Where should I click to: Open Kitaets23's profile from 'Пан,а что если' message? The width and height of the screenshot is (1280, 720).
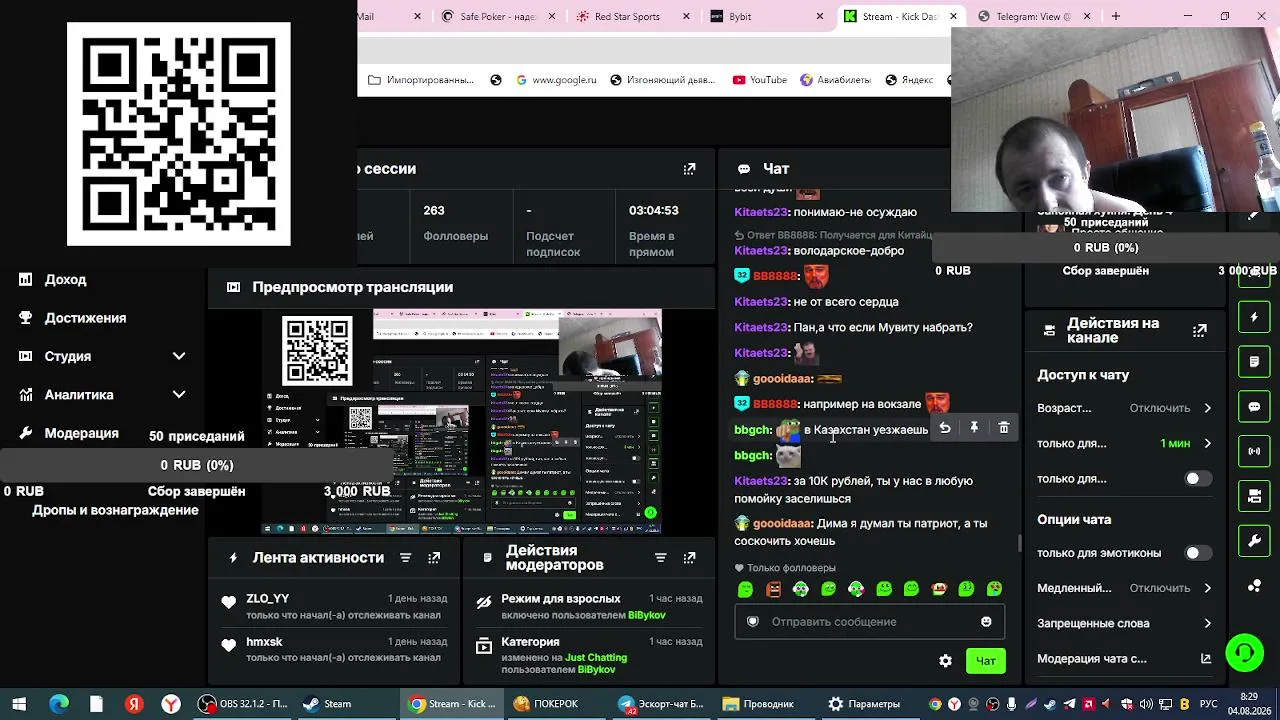point(762,327)
